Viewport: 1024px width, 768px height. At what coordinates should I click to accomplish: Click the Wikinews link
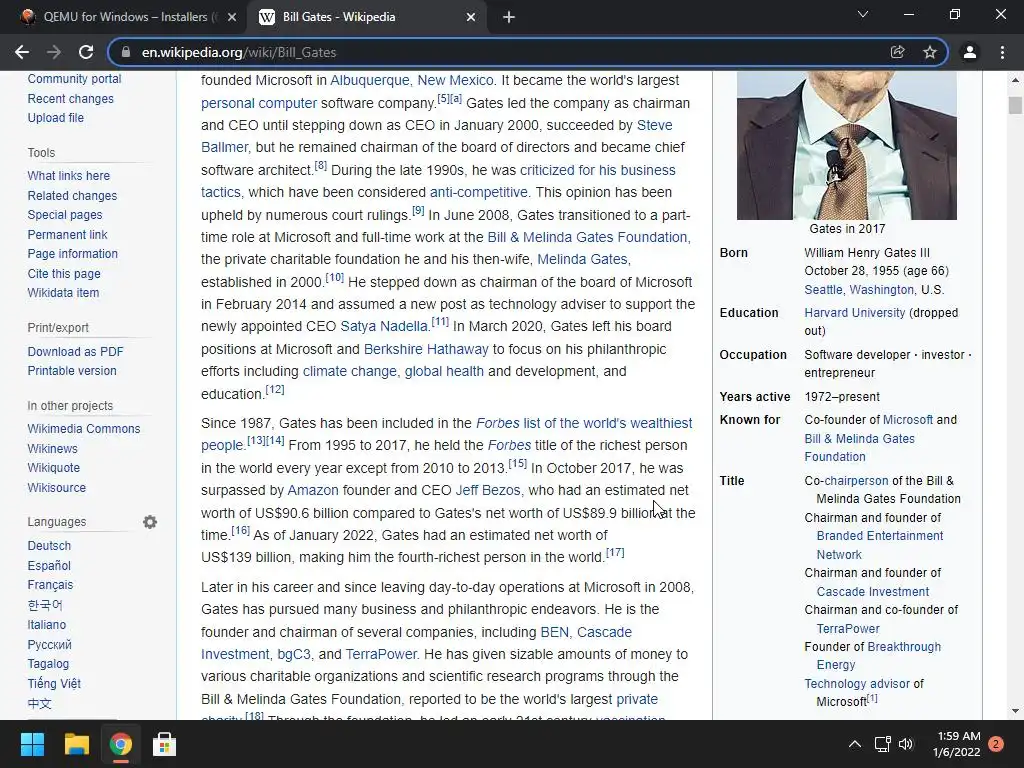[x=52, y=449]
